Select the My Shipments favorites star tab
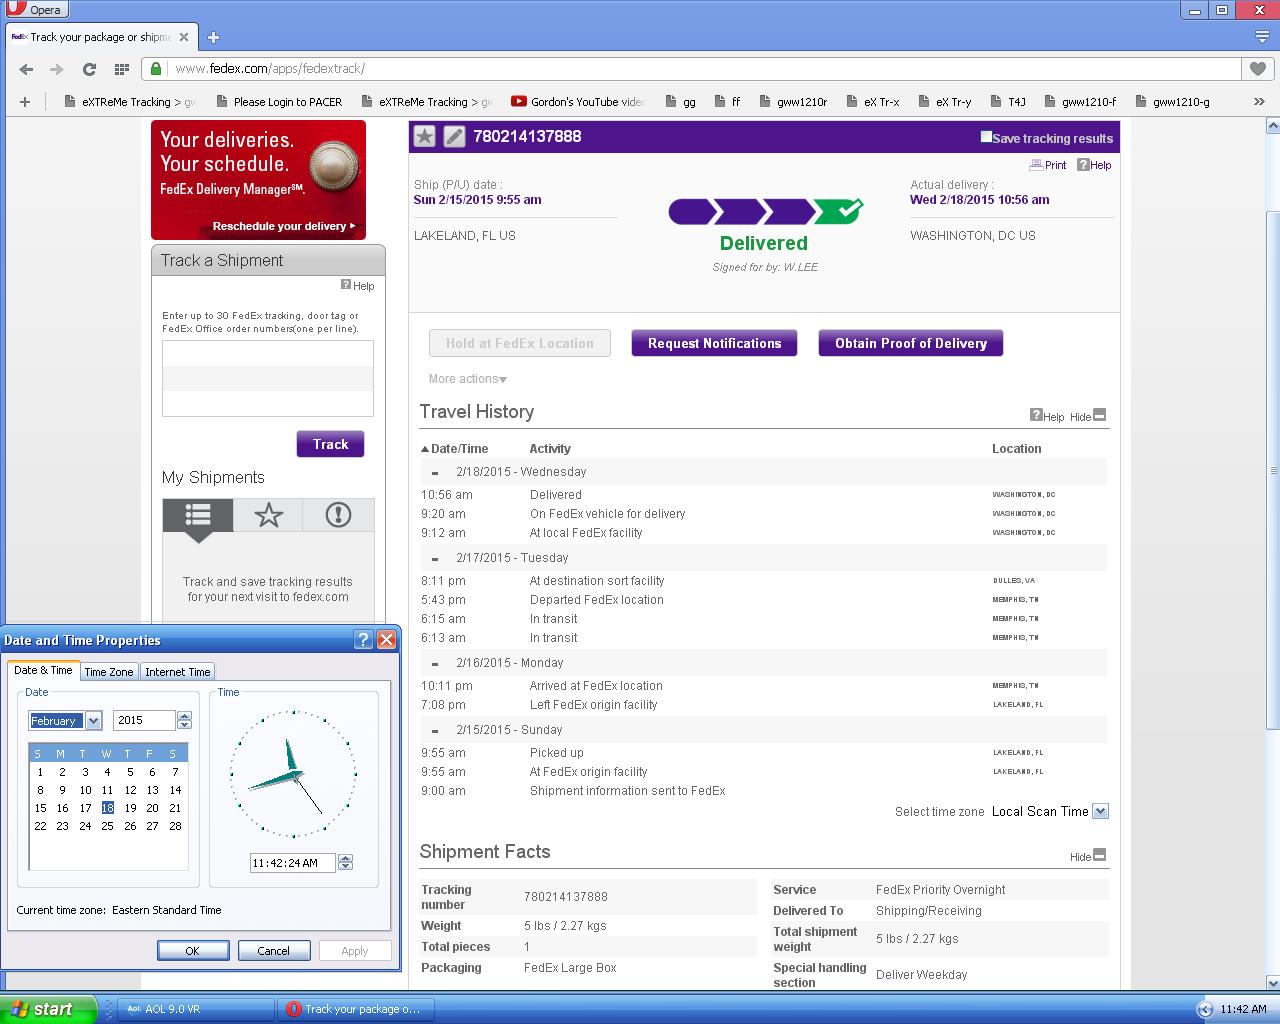The image size is (1280, 1024). click(x=268, y=515)
